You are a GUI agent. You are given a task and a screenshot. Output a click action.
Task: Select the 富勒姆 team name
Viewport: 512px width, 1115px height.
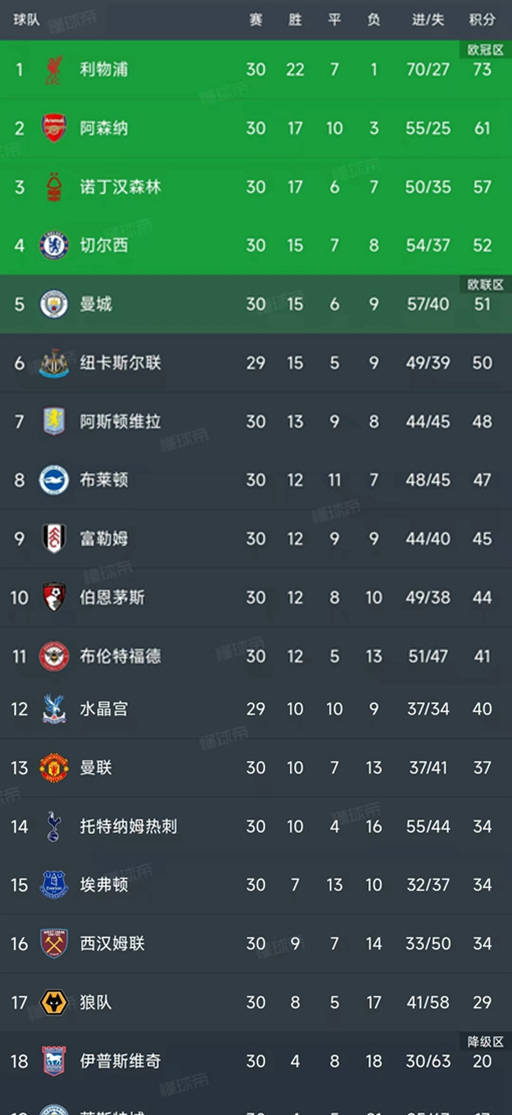tap(104, 538)
